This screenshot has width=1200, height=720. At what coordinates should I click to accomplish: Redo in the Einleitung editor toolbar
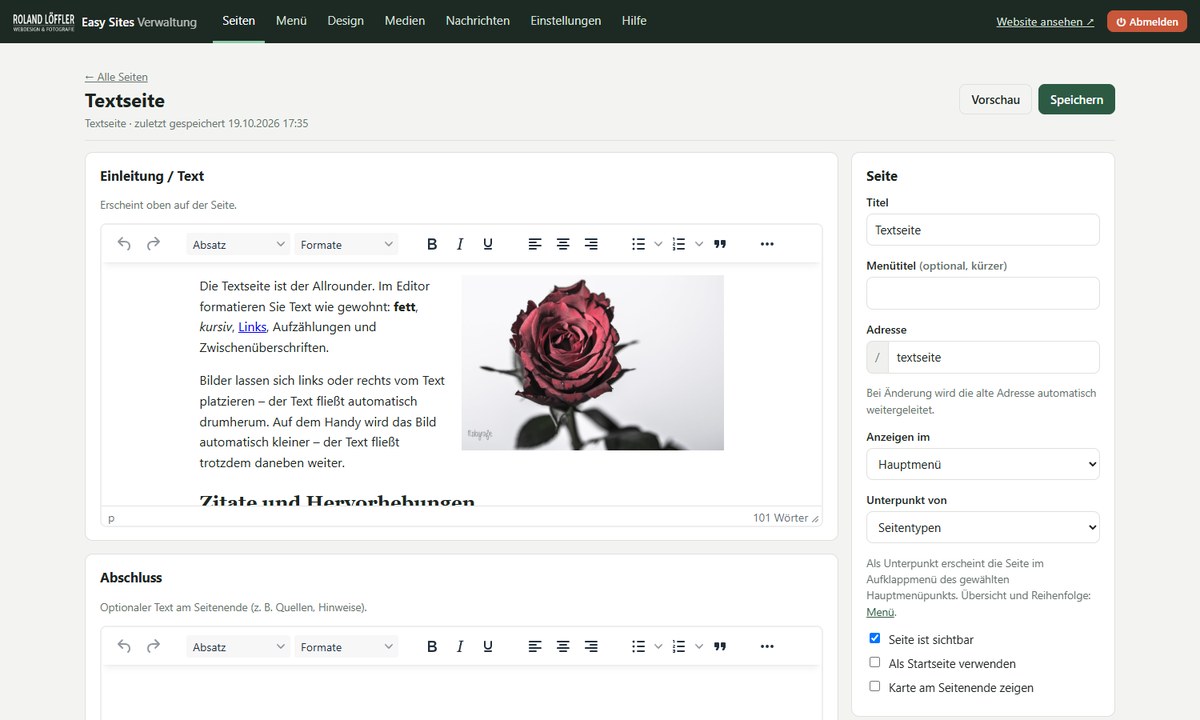[x=153, y=244]
